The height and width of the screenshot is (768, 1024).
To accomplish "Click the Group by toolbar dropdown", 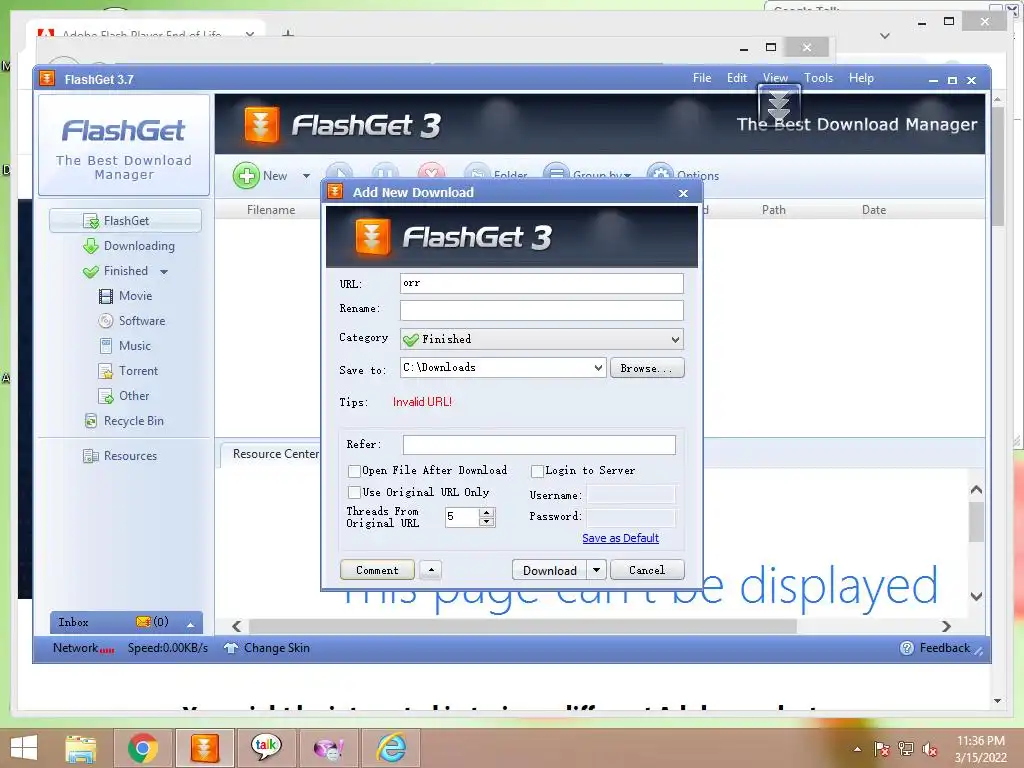I will (588, 175).
